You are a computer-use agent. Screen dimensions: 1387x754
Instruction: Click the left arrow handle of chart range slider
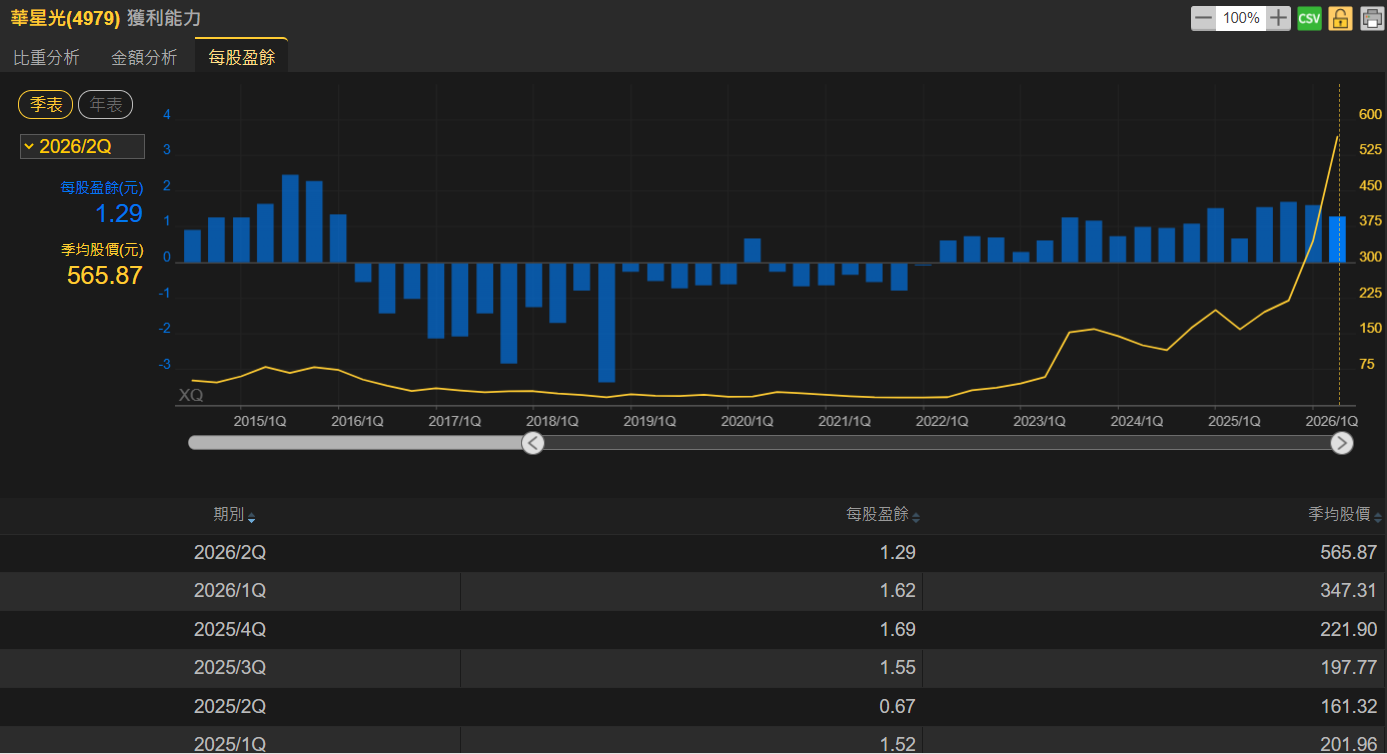click(x=533, y=443)
